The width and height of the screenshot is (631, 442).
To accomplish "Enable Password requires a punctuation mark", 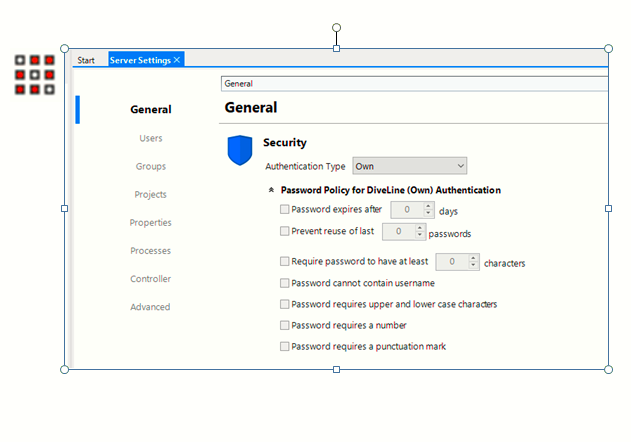I will click(285, 346).
